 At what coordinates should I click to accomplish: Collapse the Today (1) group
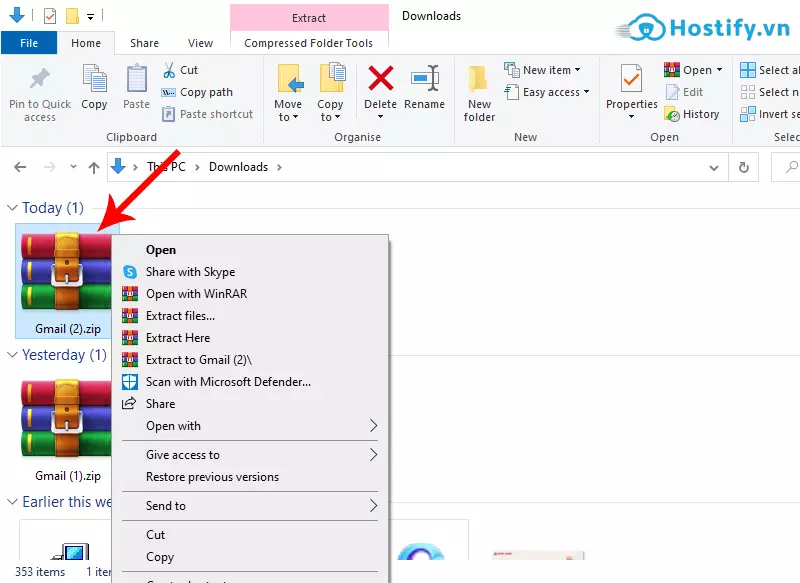[12, 208]
